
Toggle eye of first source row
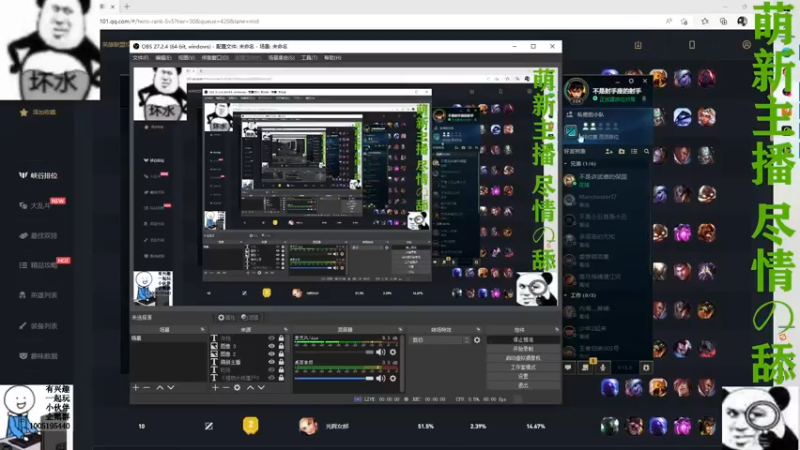tap(271, 338)
